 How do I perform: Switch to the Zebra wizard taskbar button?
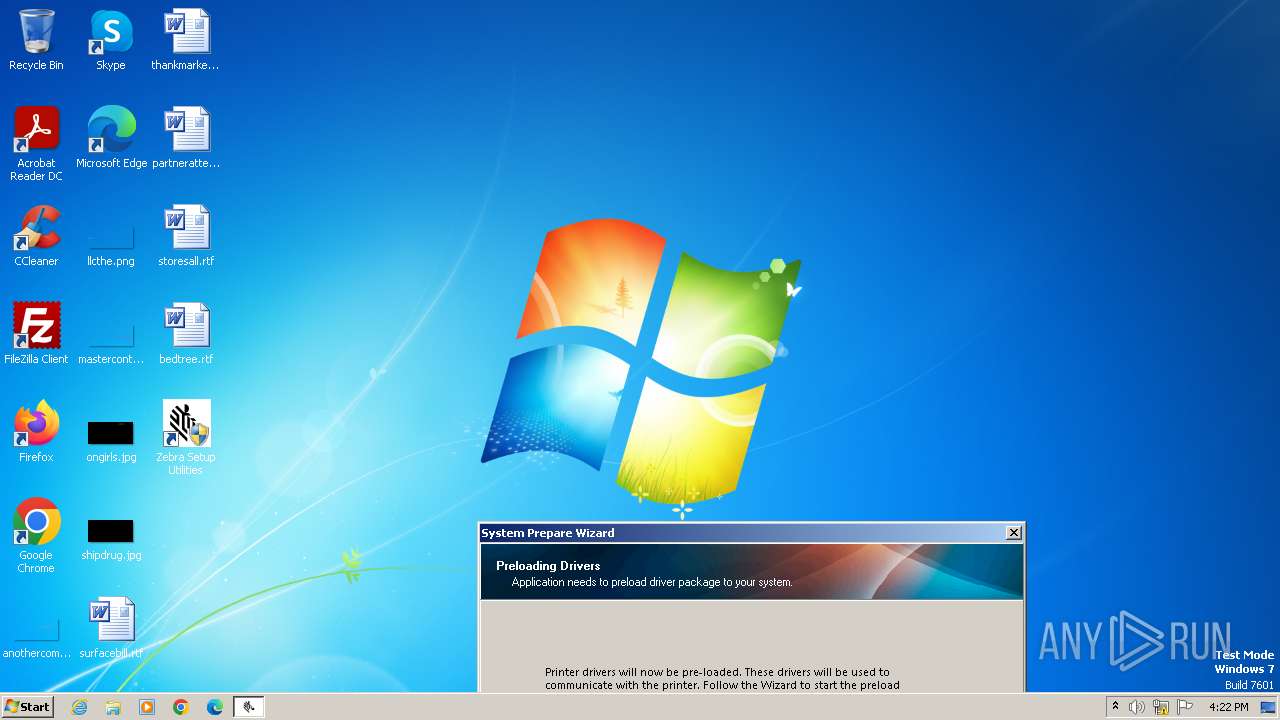point(249,707)
